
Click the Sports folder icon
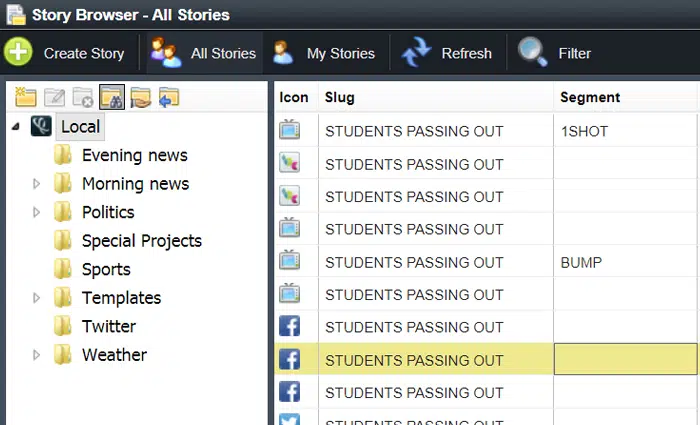62,269
